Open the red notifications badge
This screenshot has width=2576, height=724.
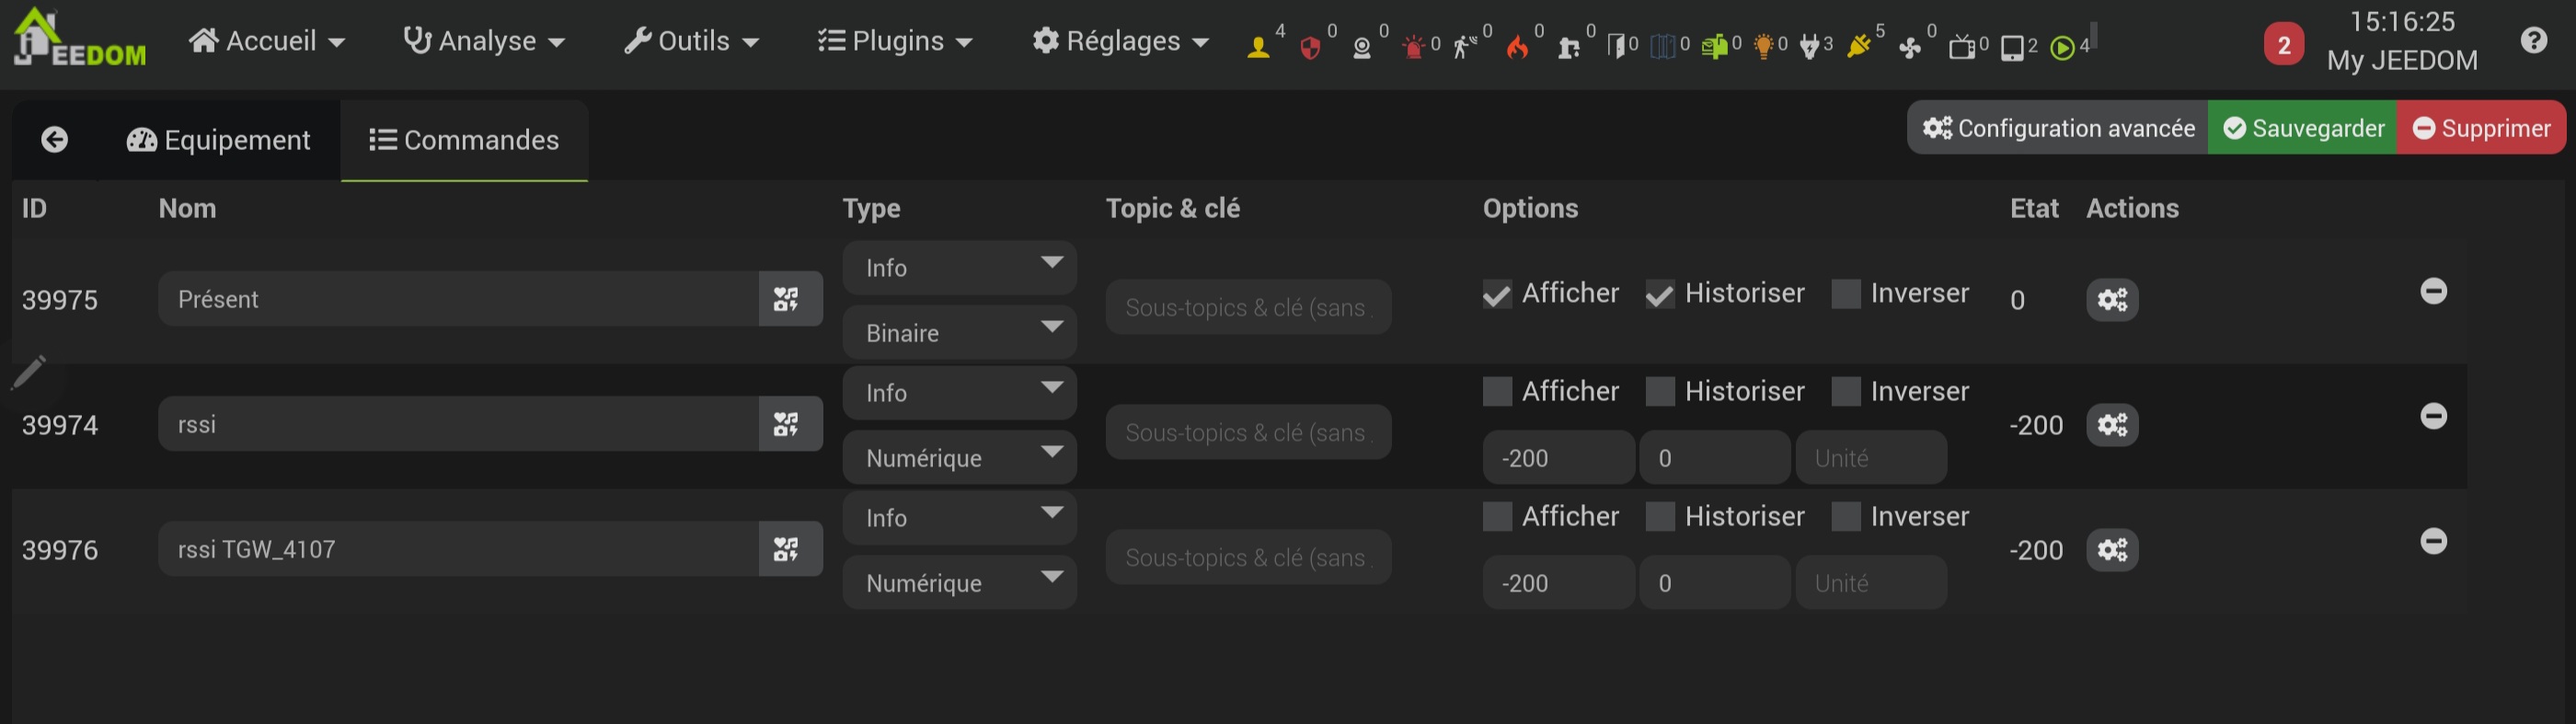(2283, 45)
